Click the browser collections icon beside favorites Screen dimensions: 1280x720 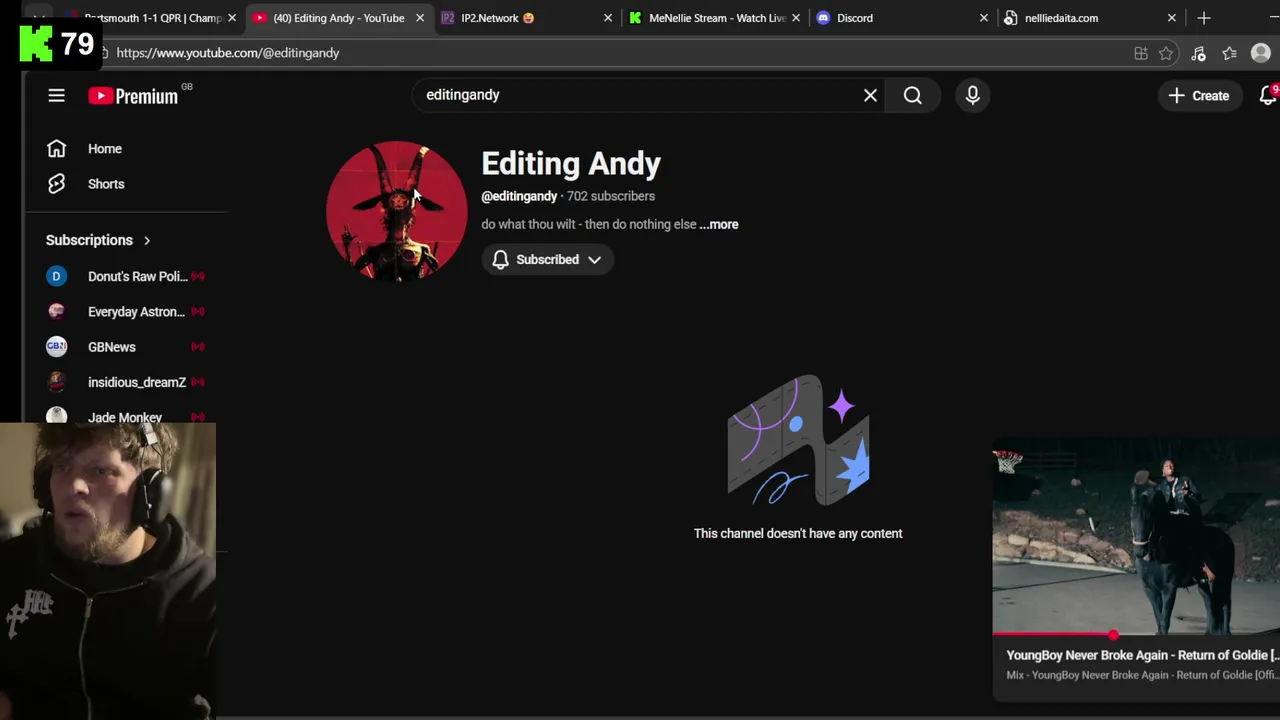(x=1198, y=53)
